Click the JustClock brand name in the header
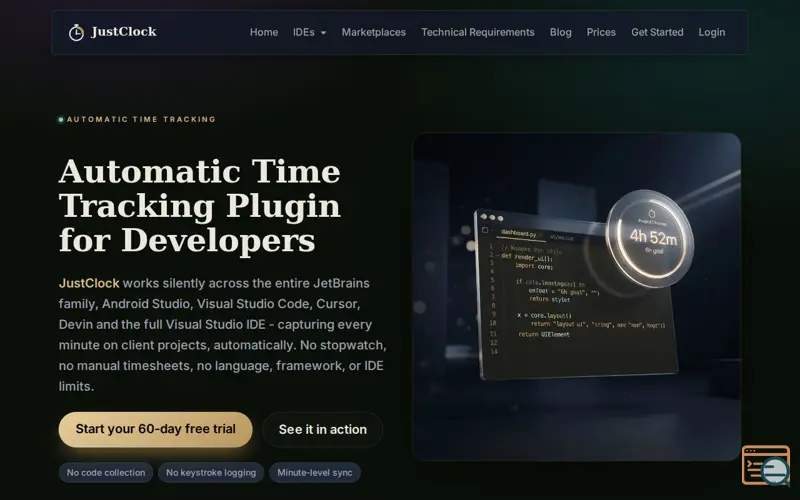 coord(123,32)
